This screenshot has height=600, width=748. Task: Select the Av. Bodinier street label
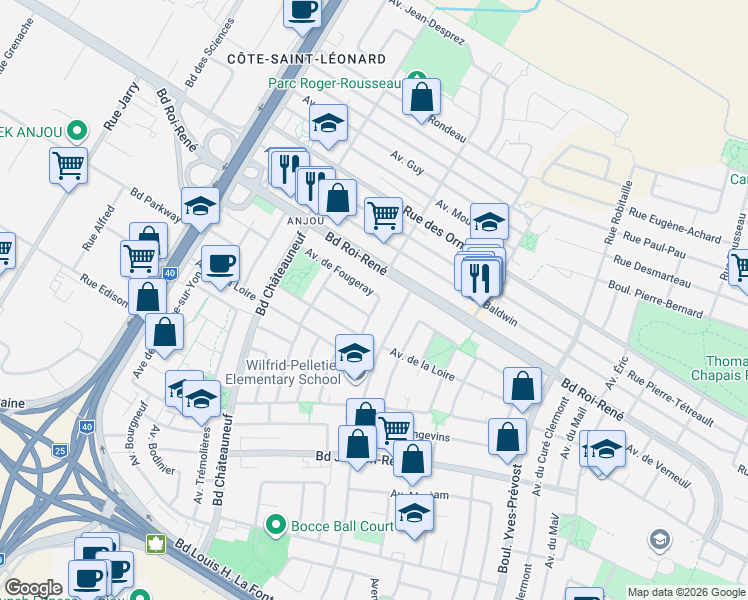pyautogui.click(x=161, y=450)
